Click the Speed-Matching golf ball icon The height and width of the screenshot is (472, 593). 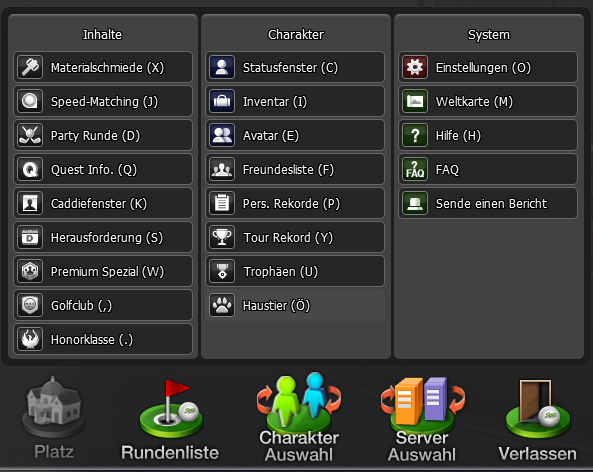tap(30, 101)
